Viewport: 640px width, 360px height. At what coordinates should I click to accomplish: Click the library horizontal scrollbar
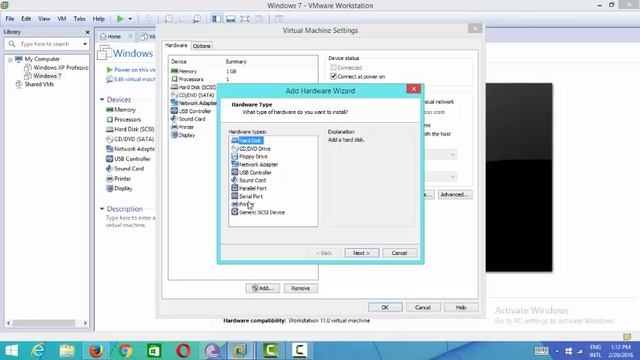tap(44, 323)
